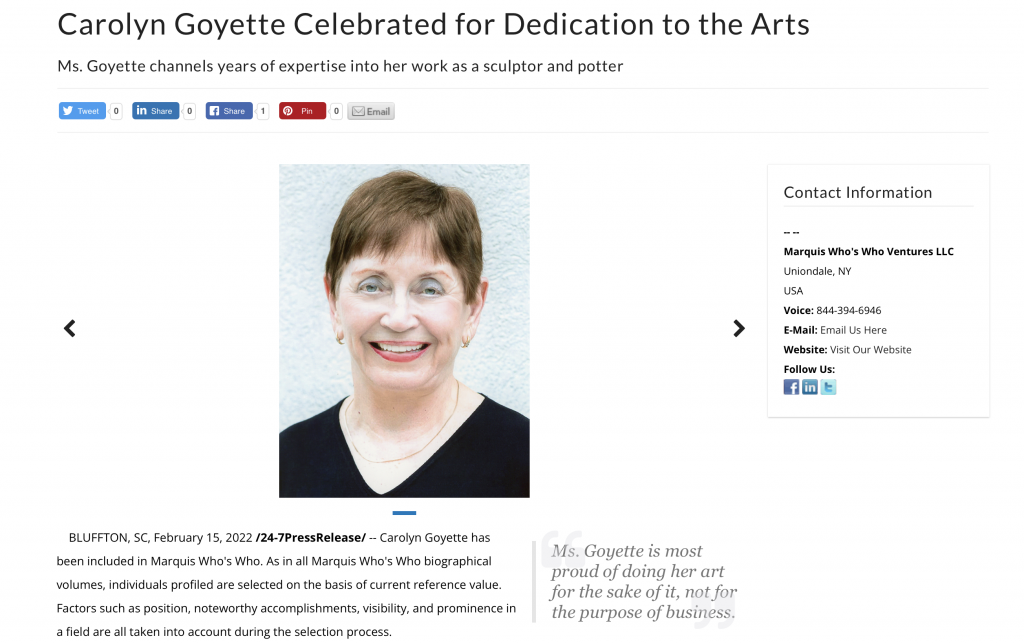Open Facebook icon under Follow Us
This screenshot has width=1024, height=643.
pyautogui.click(x=791, y=387)
